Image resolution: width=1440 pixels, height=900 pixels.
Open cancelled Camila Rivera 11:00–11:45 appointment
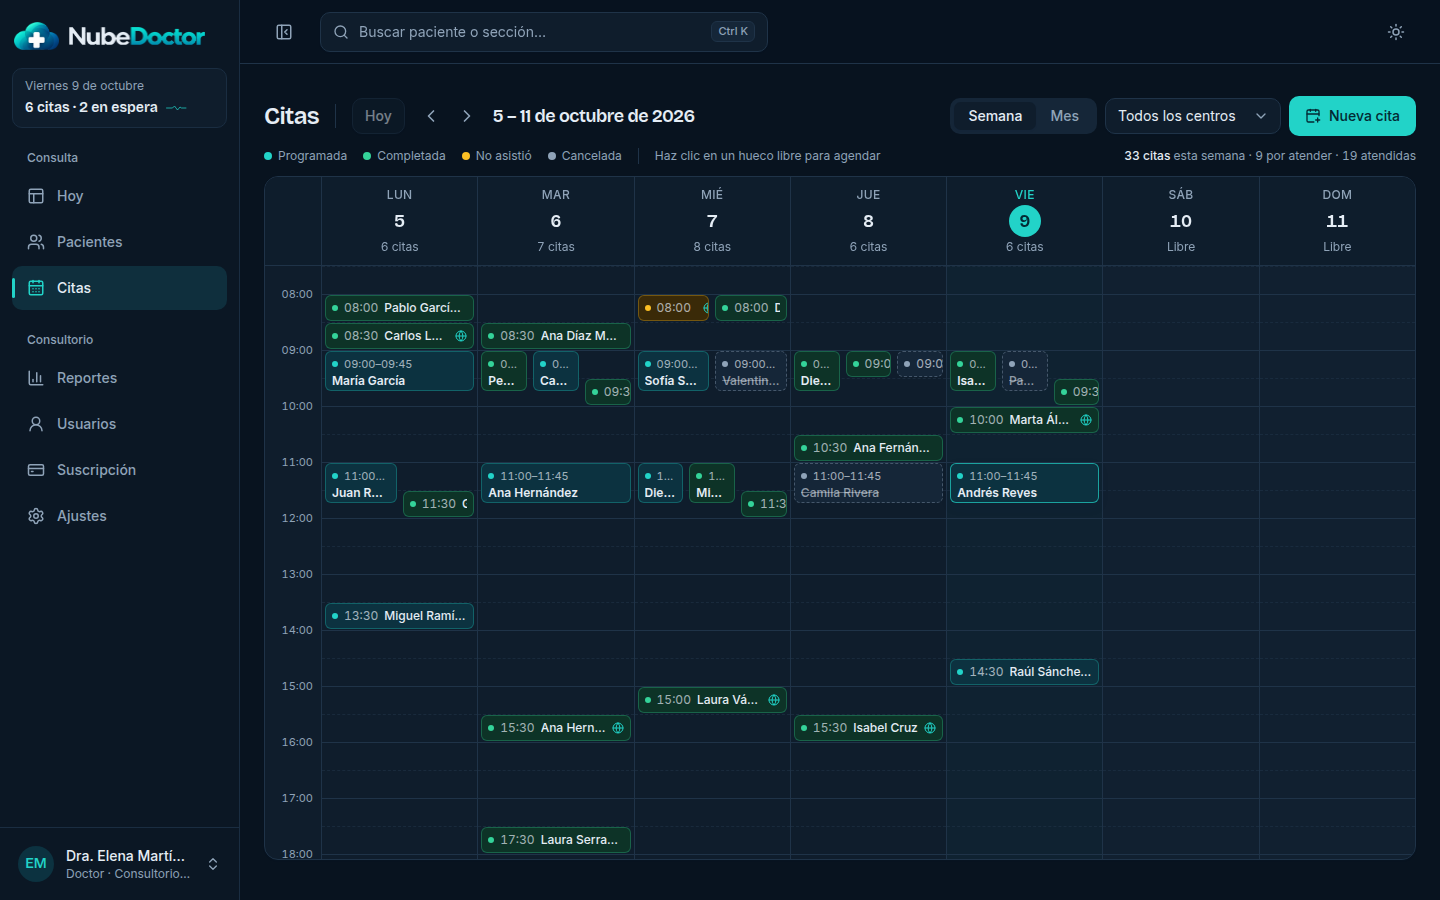pos(868,483)
